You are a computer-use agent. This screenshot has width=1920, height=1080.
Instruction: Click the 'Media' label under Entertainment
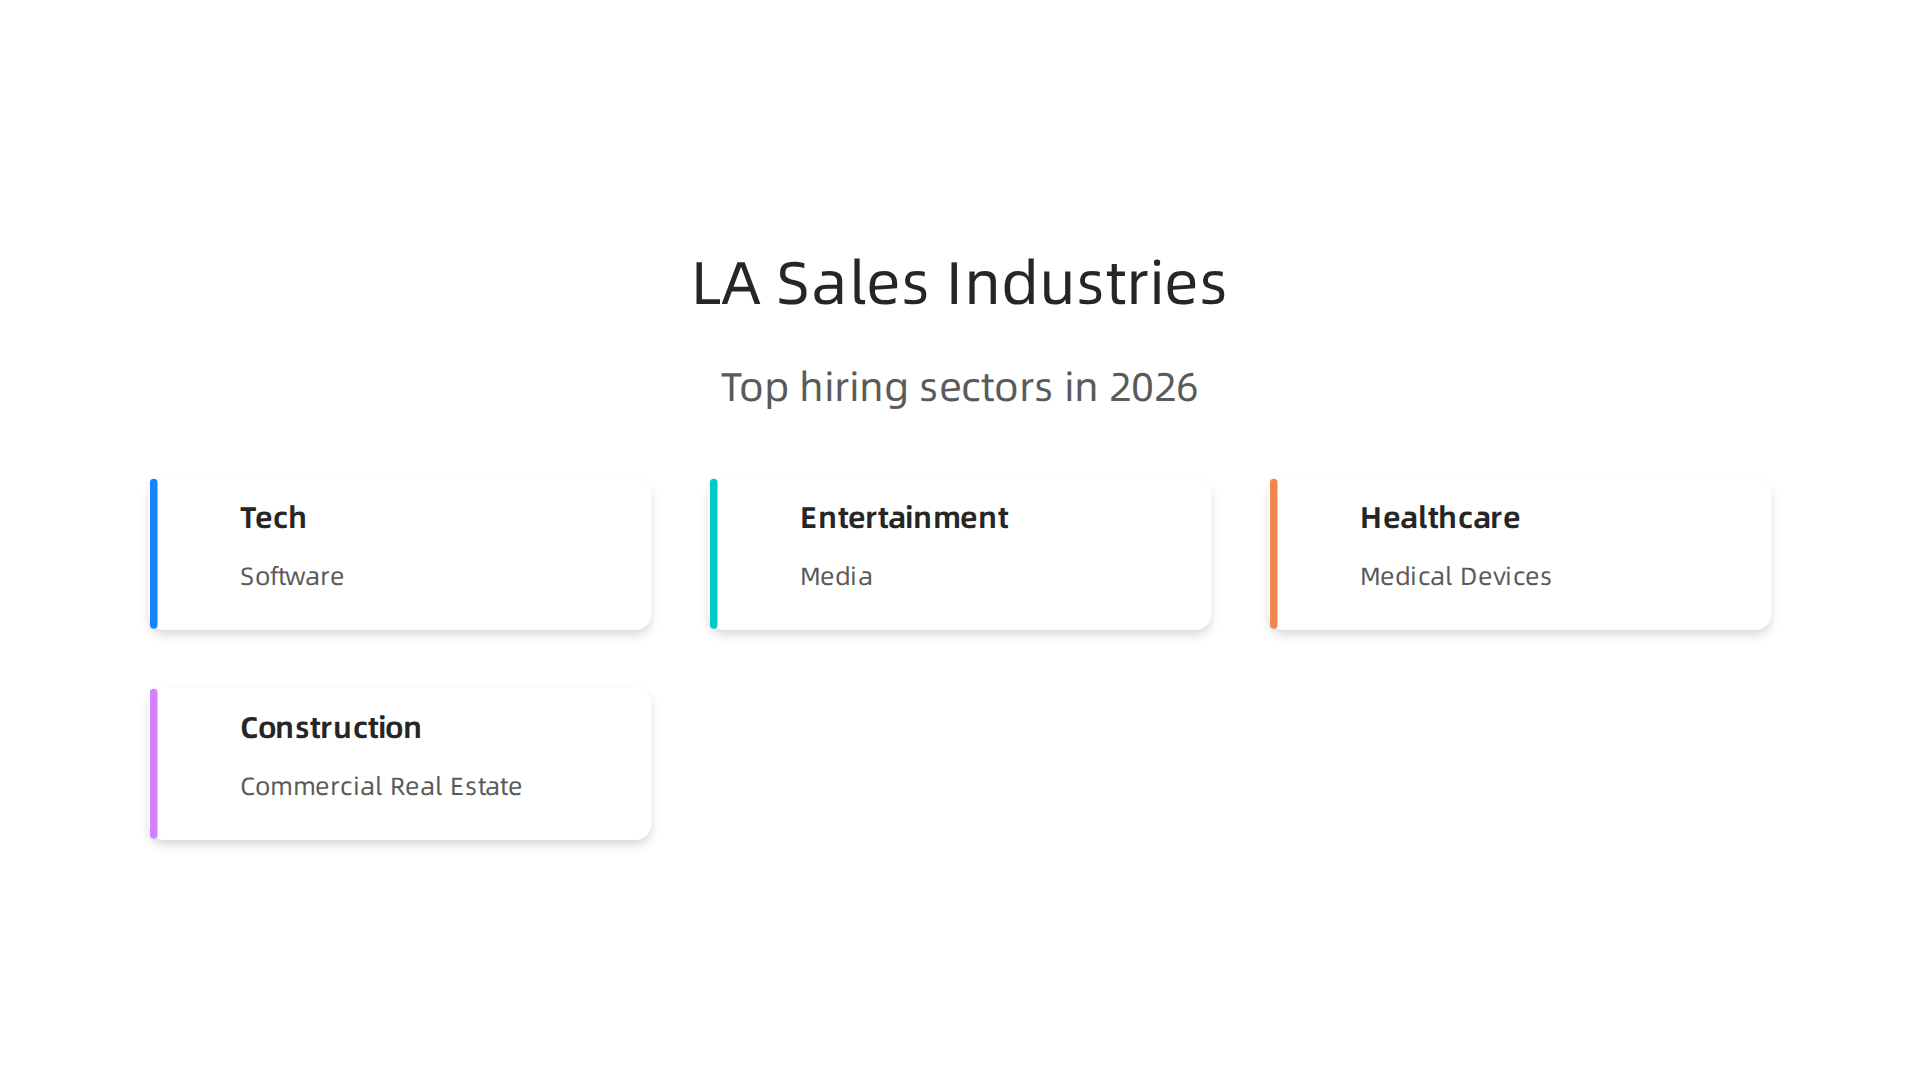tap(836, 577)
